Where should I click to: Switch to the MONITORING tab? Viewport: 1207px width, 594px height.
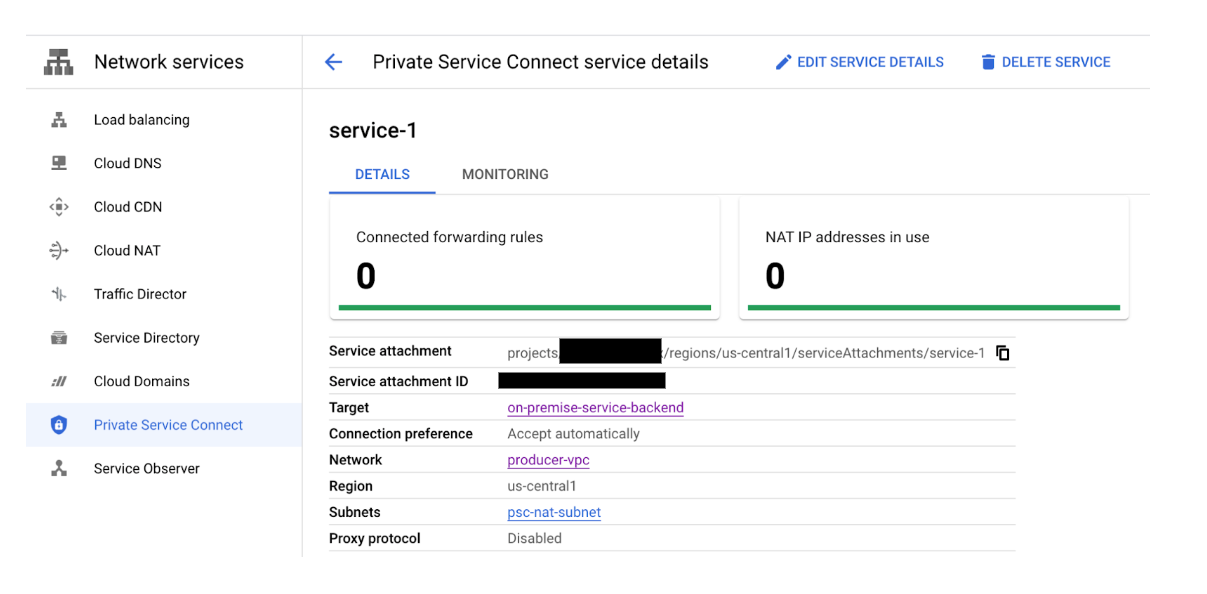504,174
